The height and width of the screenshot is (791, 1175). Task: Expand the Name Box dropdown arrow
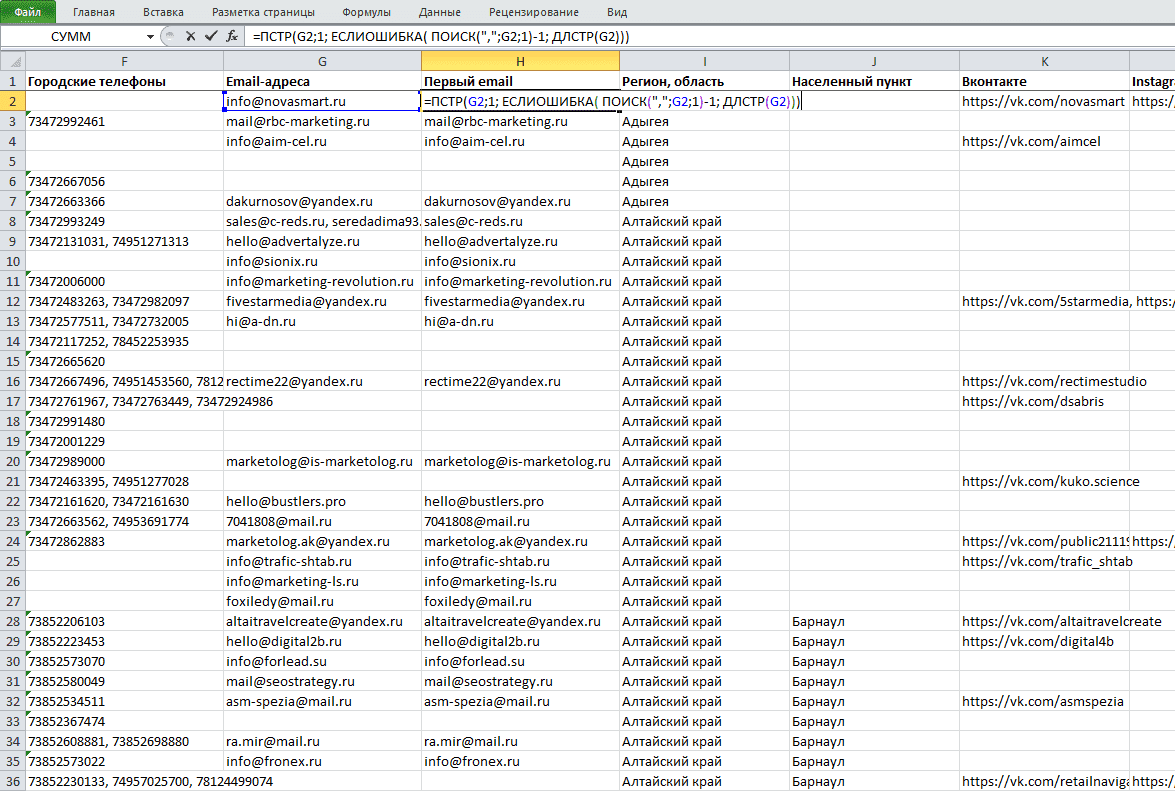point(150,36)
